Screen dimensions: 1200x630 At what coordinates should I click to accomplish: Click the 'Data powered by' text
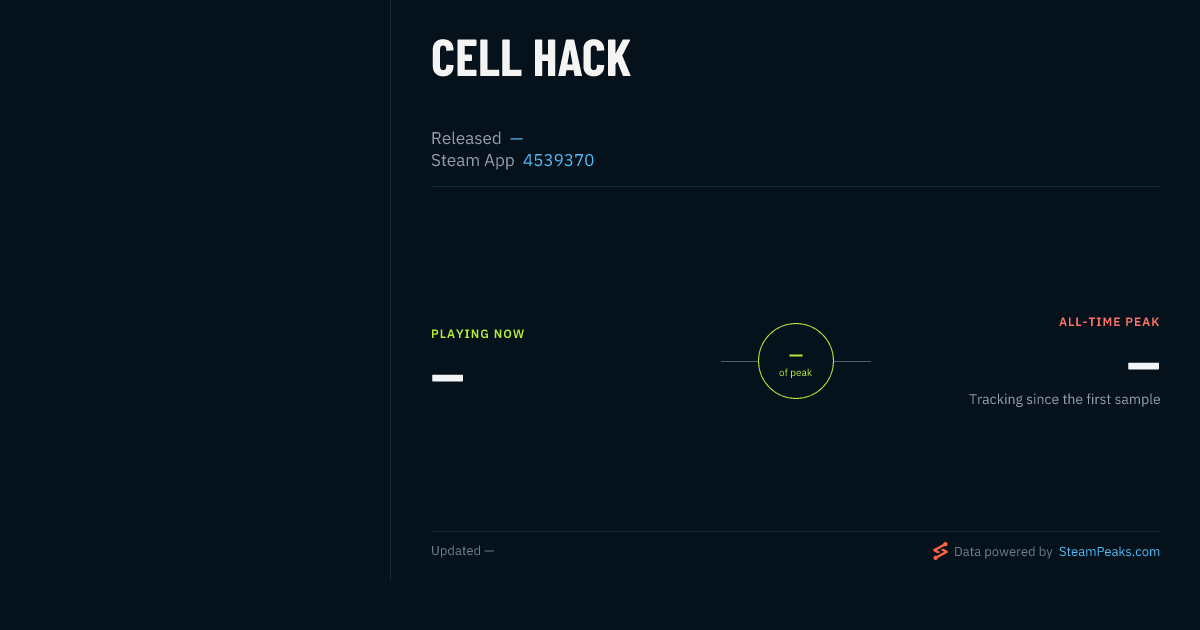[x=1003, y=551]
